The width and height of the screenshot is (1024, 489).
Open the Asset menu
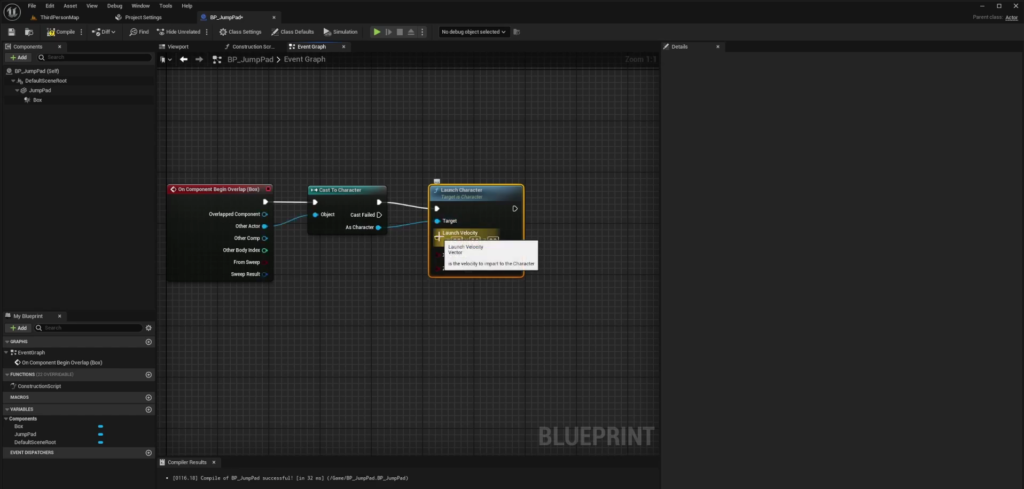(70, 6)
